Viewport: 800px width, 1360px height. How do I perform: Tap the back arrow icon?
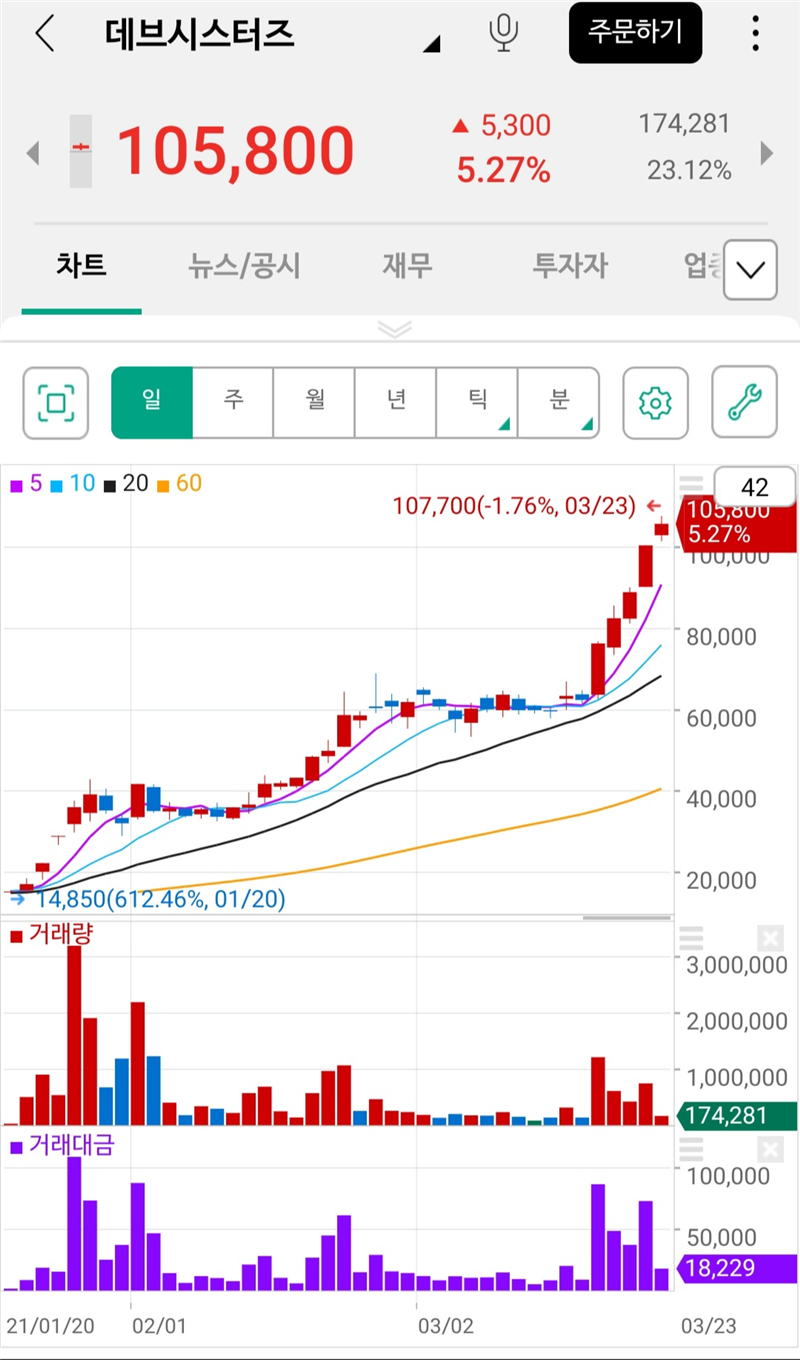(44, 34)
